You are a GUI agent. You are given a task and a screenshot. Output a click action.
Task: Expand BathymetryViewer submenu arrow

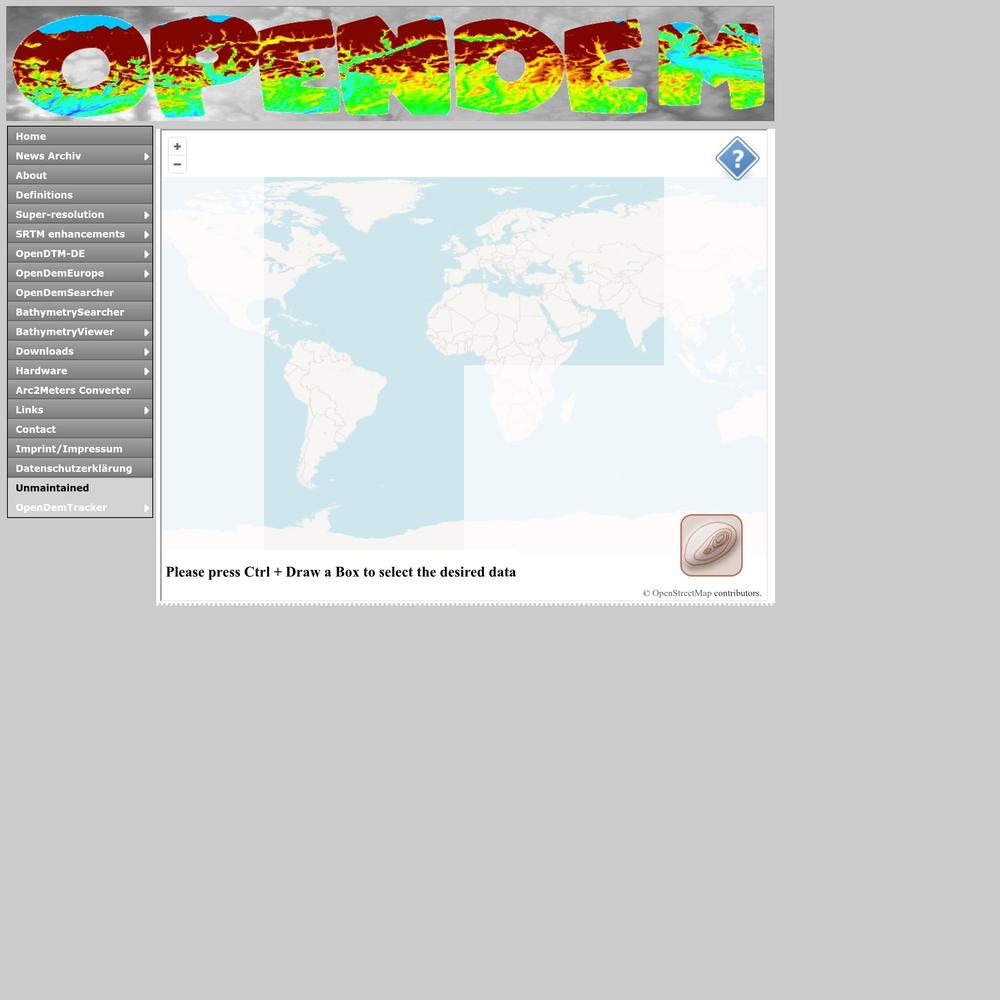pyautogui.click(x=147, y=332)
